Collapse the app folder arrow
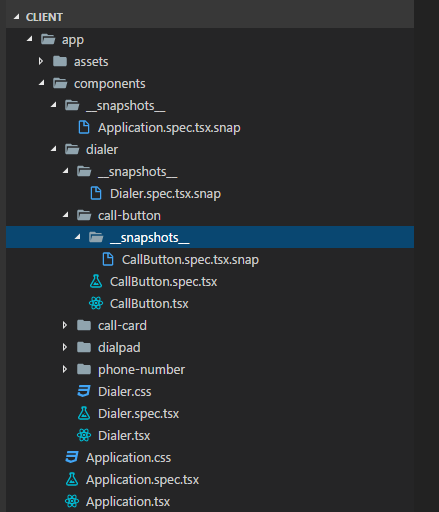Viewport: 439px width, 512px height. [29, 39]
